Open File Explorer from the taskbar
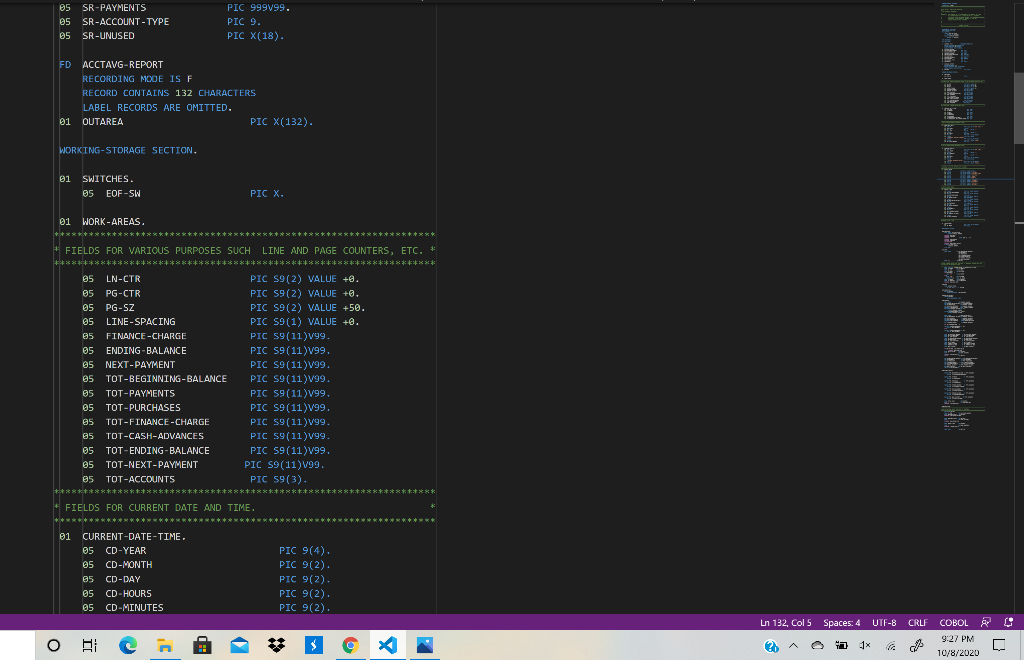Image resolution: width=1024 pixels, height=660 pixels. [x=165, y=645]
